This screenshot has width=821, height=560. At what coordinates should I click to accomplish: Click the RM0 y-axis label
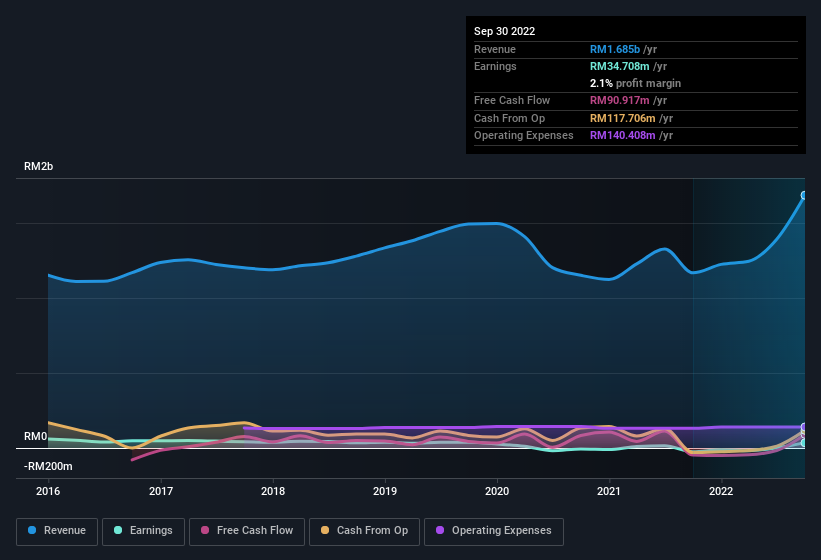pos(35,436)
